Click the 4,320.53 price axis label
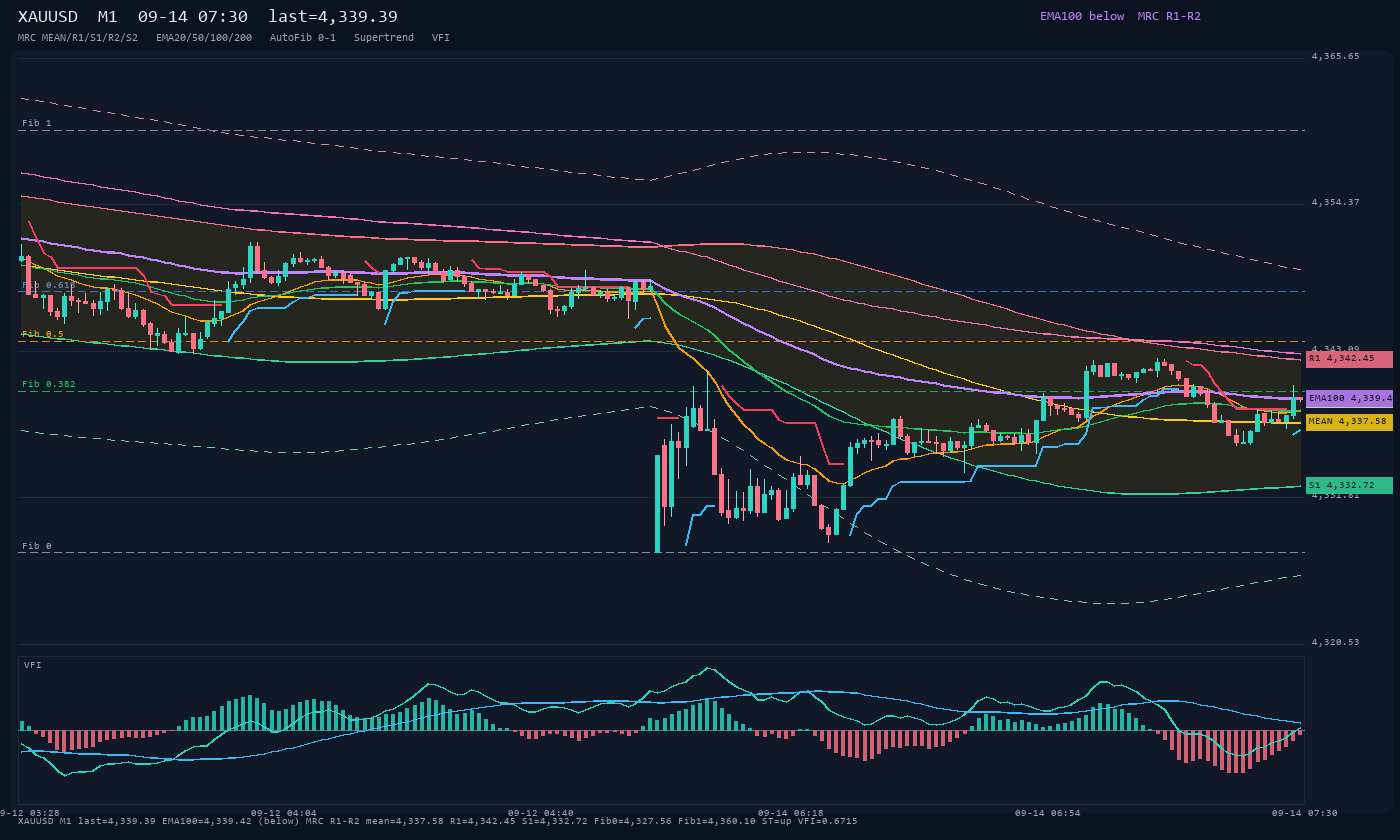This screenshot has width=1400, height=840. click(1335, 642)
